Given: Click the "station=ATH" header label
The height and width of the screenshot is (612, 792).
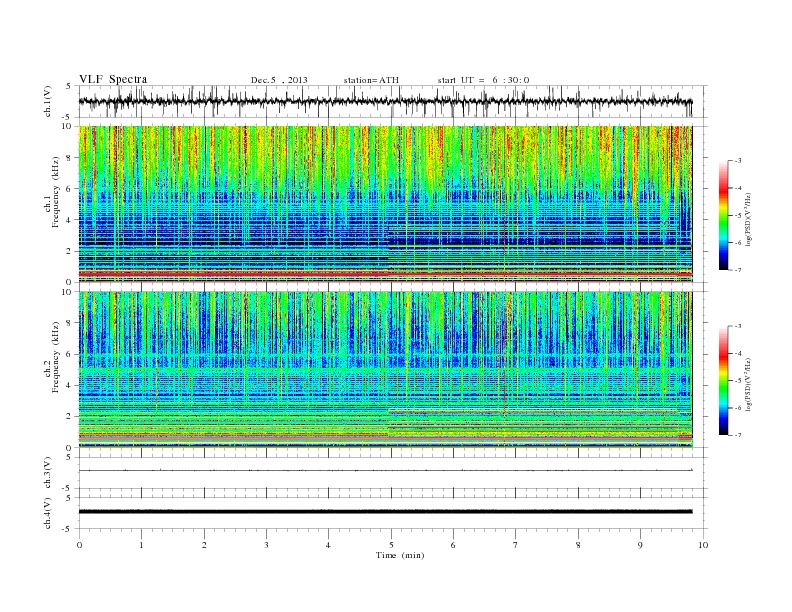Looking at the screenshot, I should coord(371,80).
